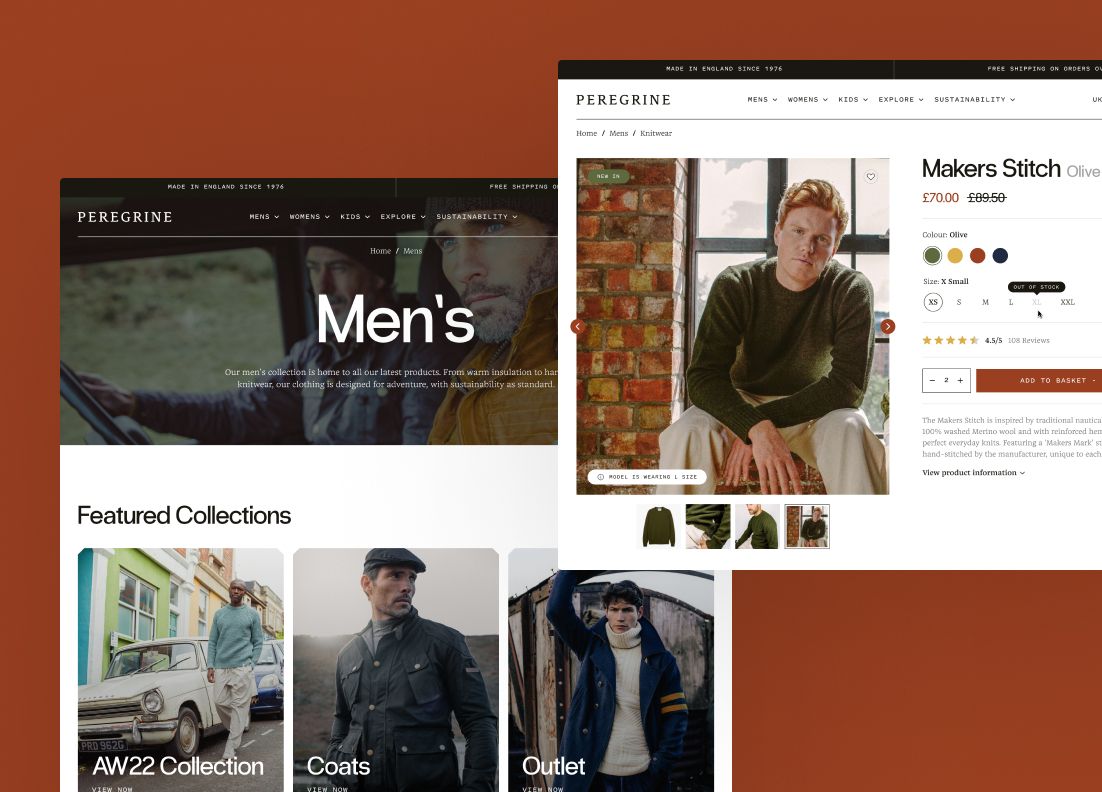The width and height of the screenshot is (1102, 792).
Task: Click the Add to Basket button
Action: point(1039,380)
